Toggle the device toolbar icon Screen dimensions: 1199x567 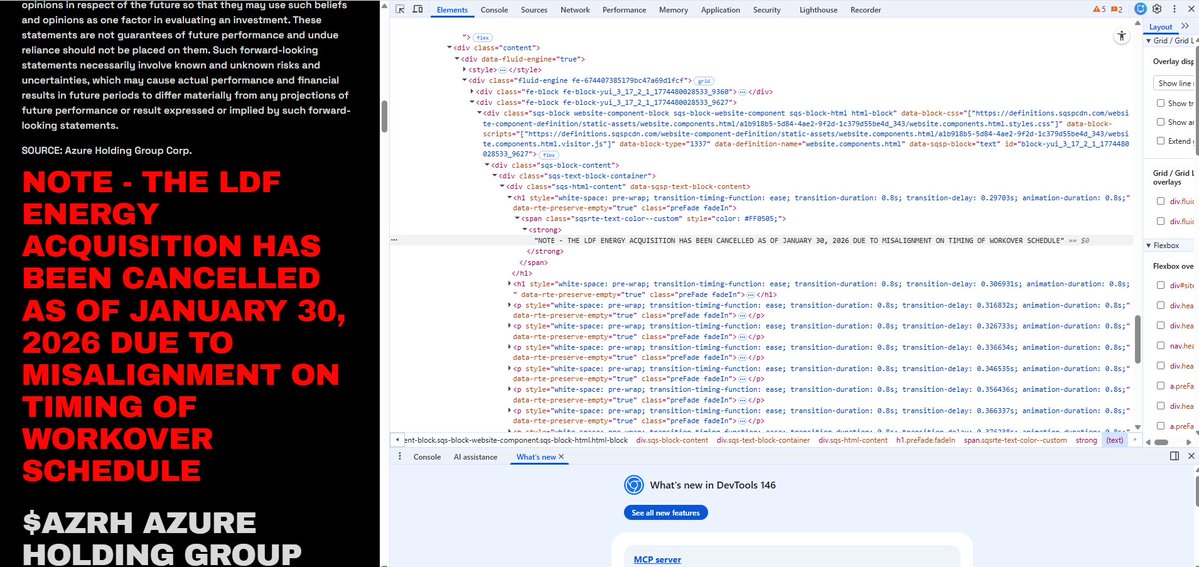tap(418, 9)
